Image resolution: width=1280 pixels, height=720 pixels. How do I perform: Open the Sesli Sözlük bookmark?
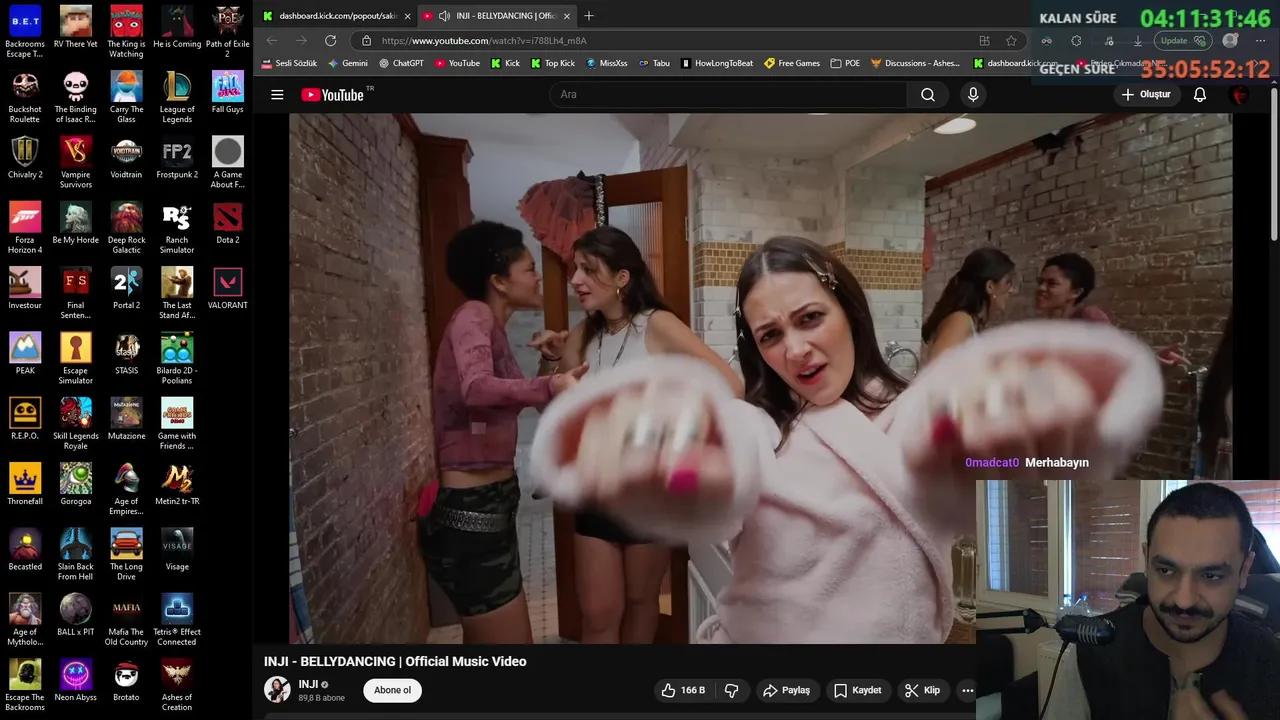point(289,63)
